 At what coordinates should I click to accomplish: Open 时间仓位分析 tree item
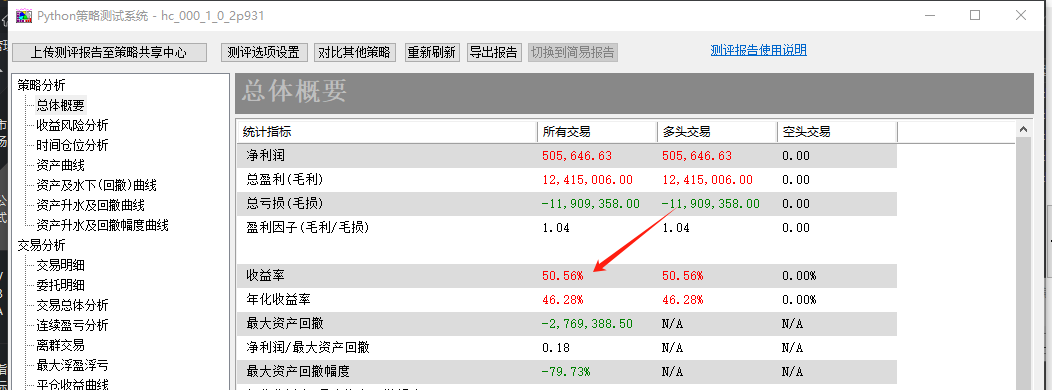[x=72, y=146]
